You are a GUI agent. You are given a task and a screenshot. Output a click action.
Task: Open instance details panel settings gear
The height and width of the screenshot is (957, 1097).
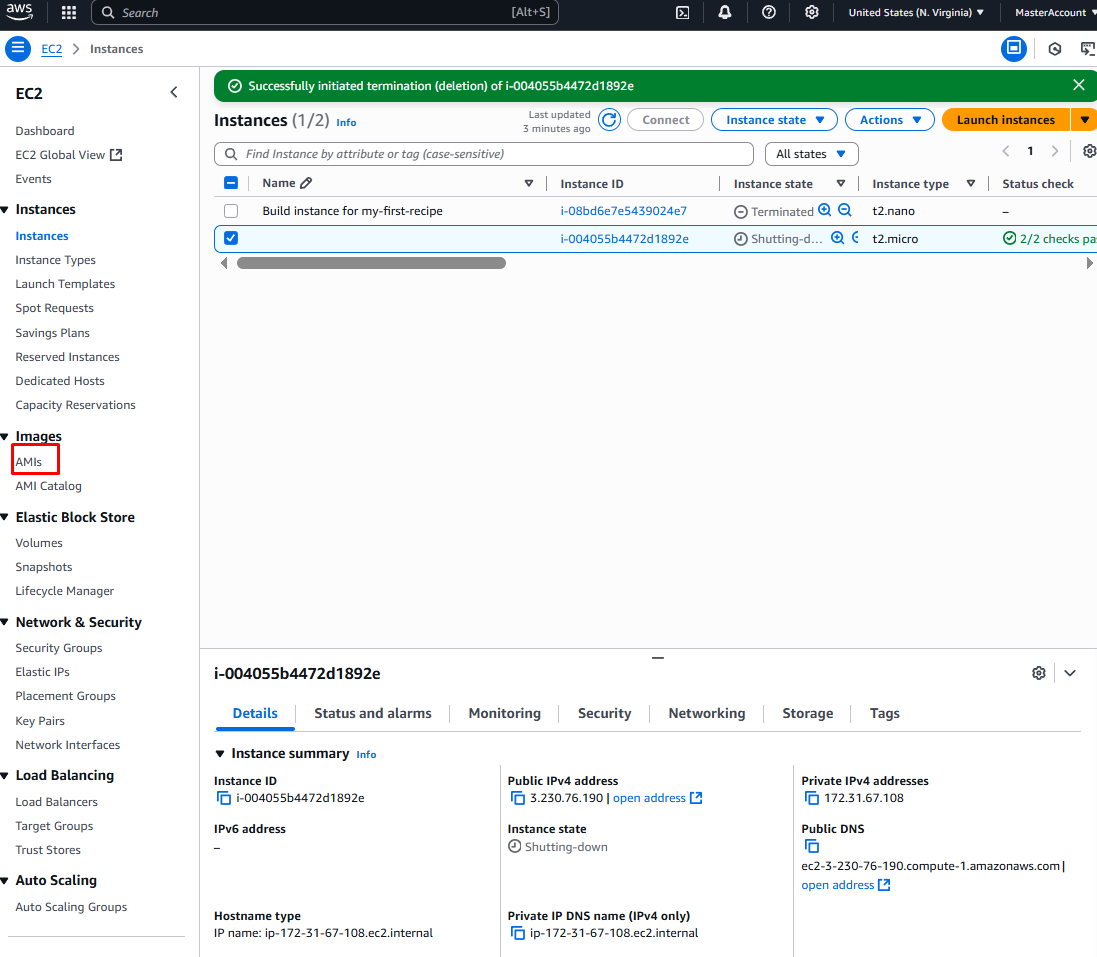click(1038, 673)
